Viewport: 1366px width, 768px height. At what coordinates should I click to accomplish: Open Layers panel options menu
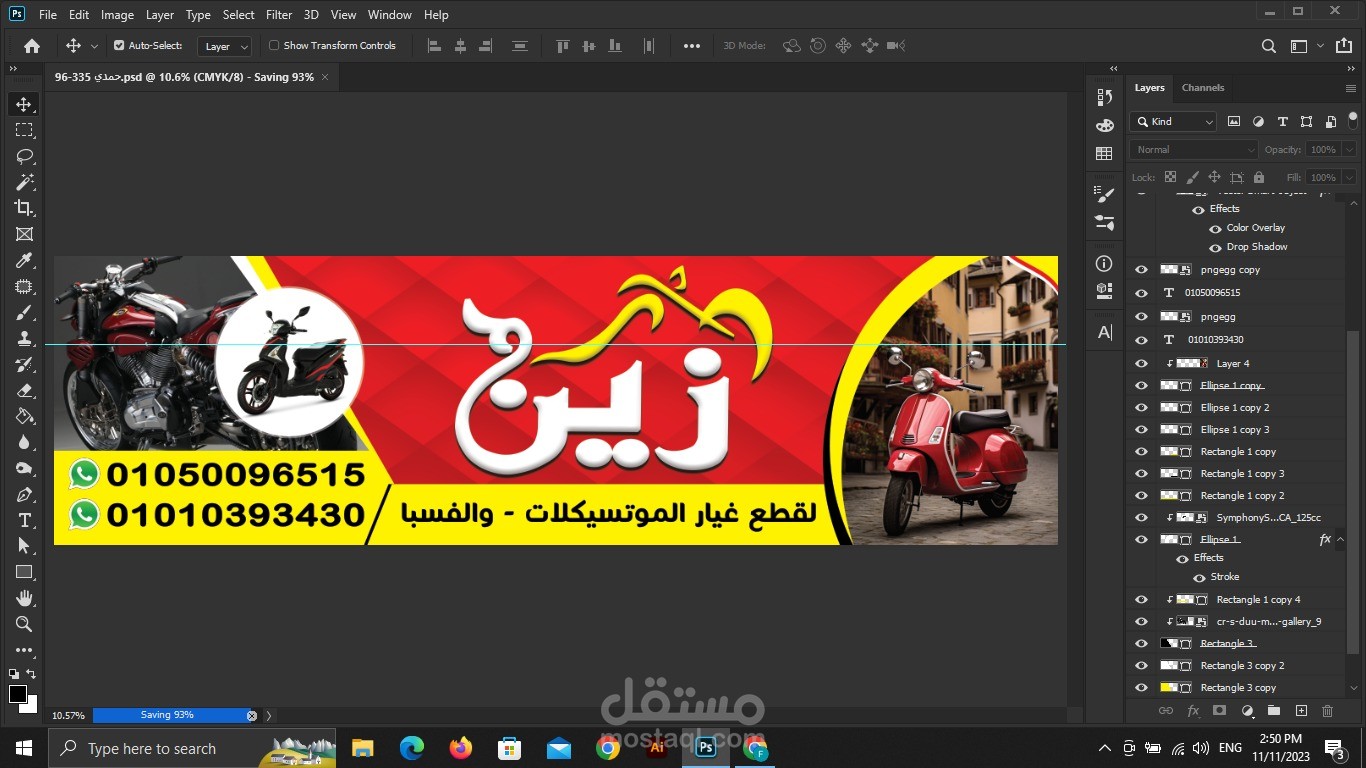1350,88
